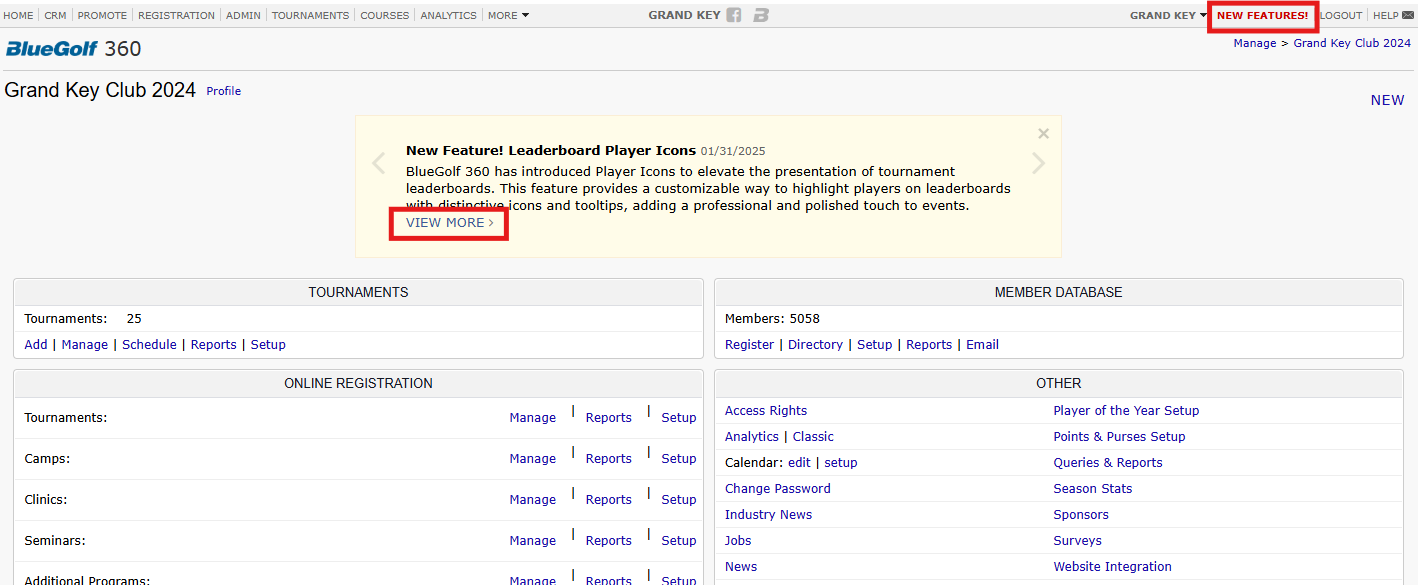The image size is (1418, 585).
Task: Open the Profile link beside club title
Action: click(x=223, y=91)
